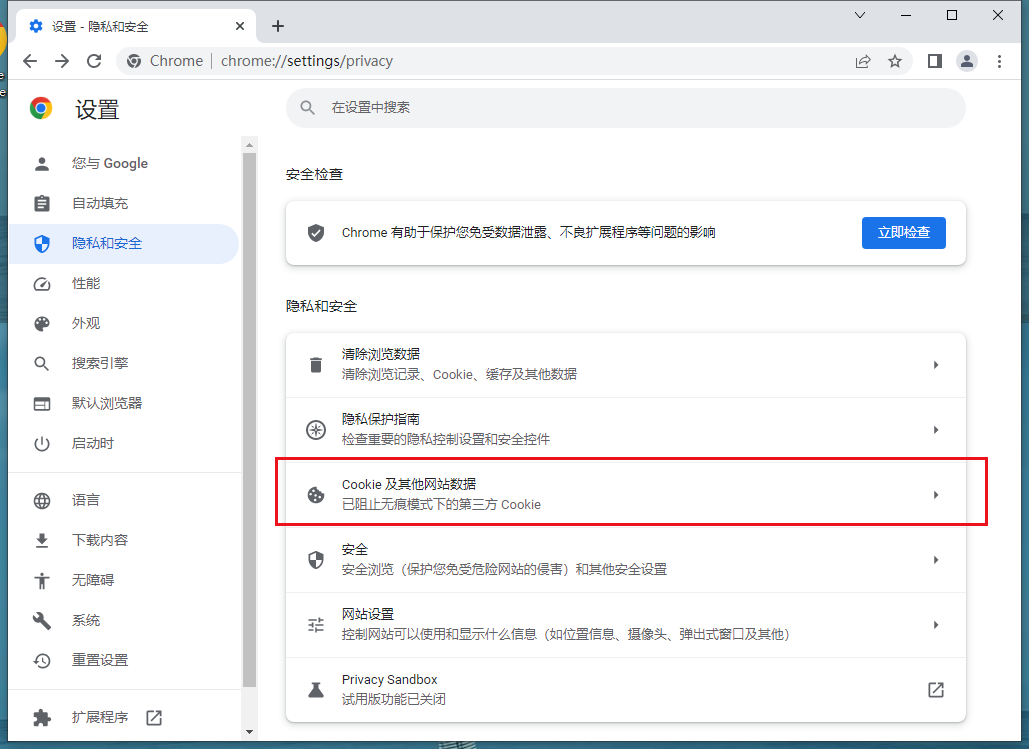Click the search field 在设置中搜索
Viewport: 1029px width, 749px height.
[x=625, y=108]
